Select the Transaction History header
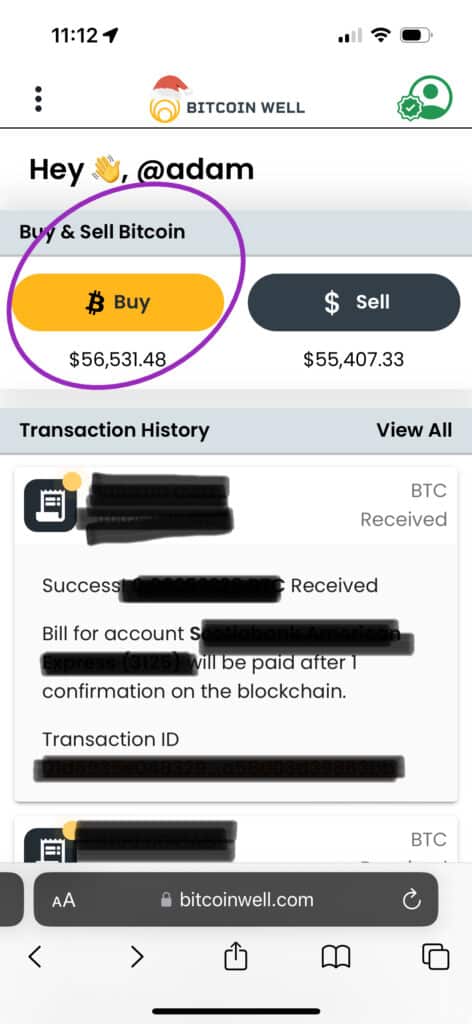The width and height of the screenshot is (472, 1024). click(x=114, y=430)
